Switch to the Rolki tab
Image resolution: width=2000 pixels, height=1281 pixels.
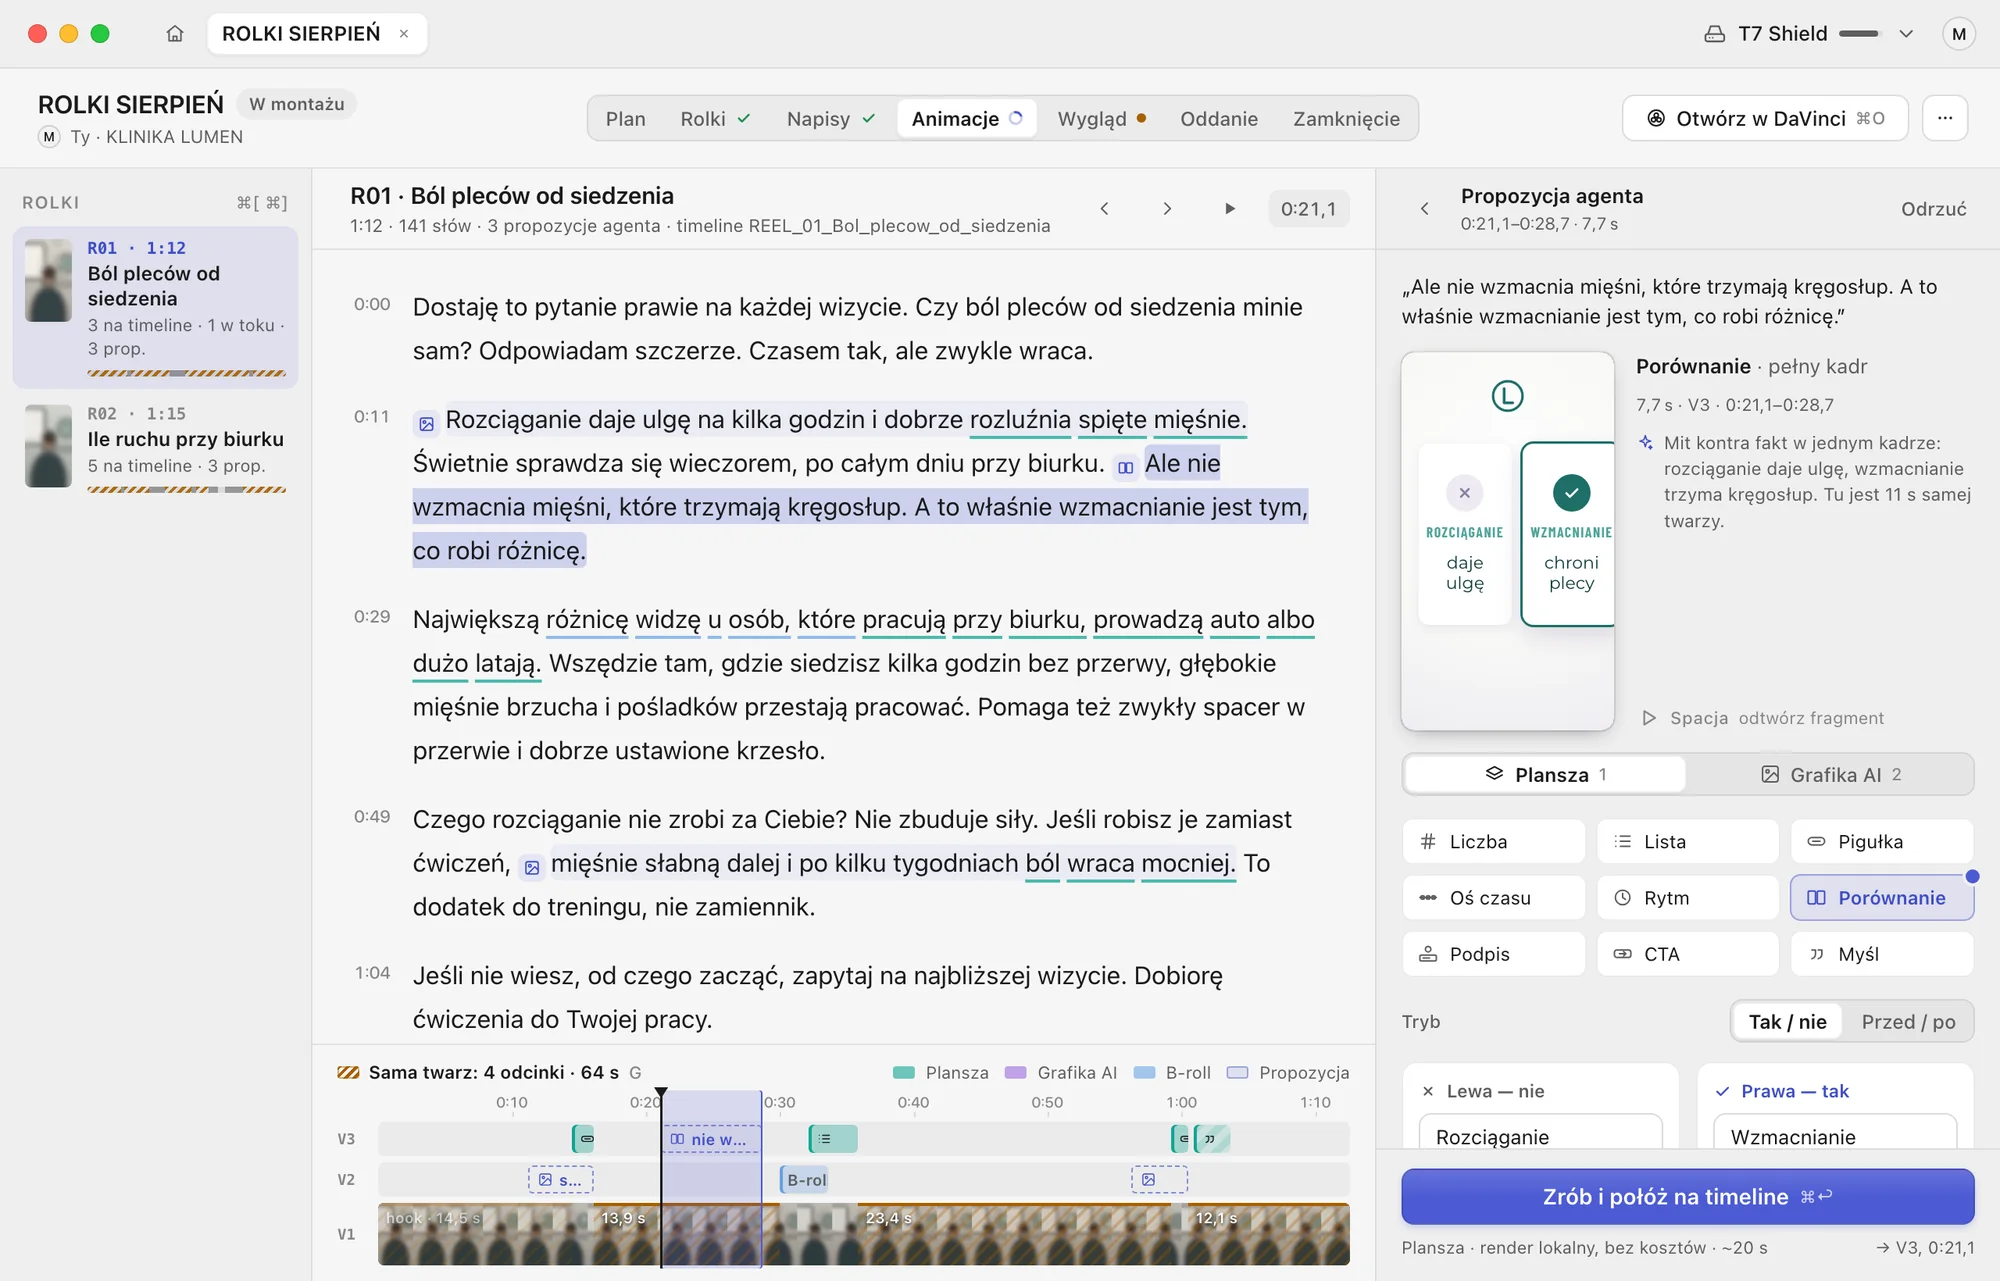point(714,119)
